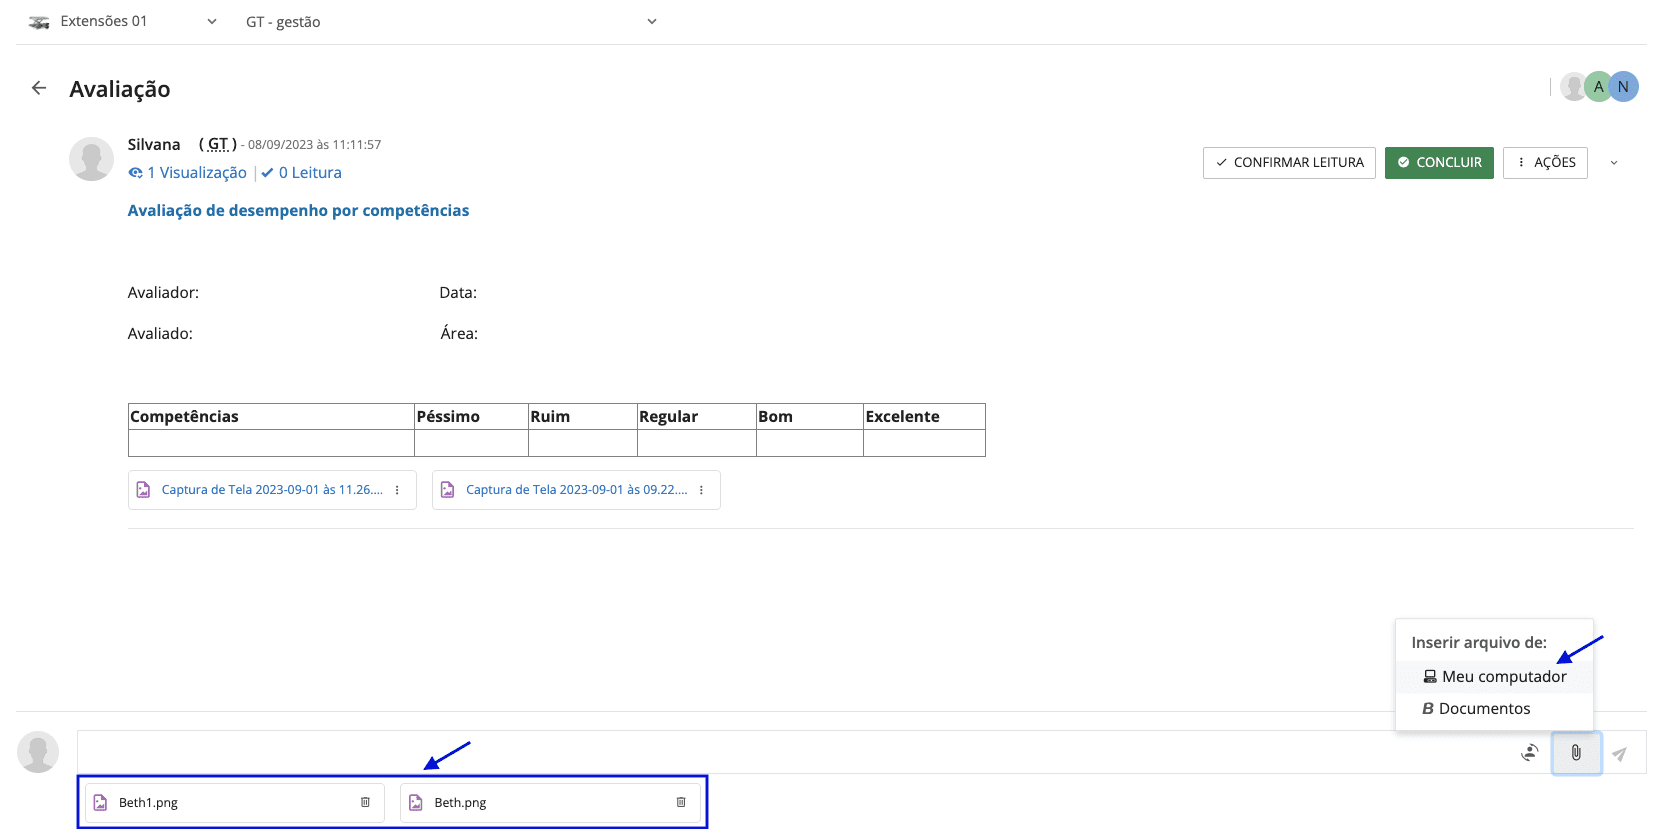The width and height of the screenshot is (1661, 829).
Task: Click the paper plane send icon
Action: [1619, 754]
